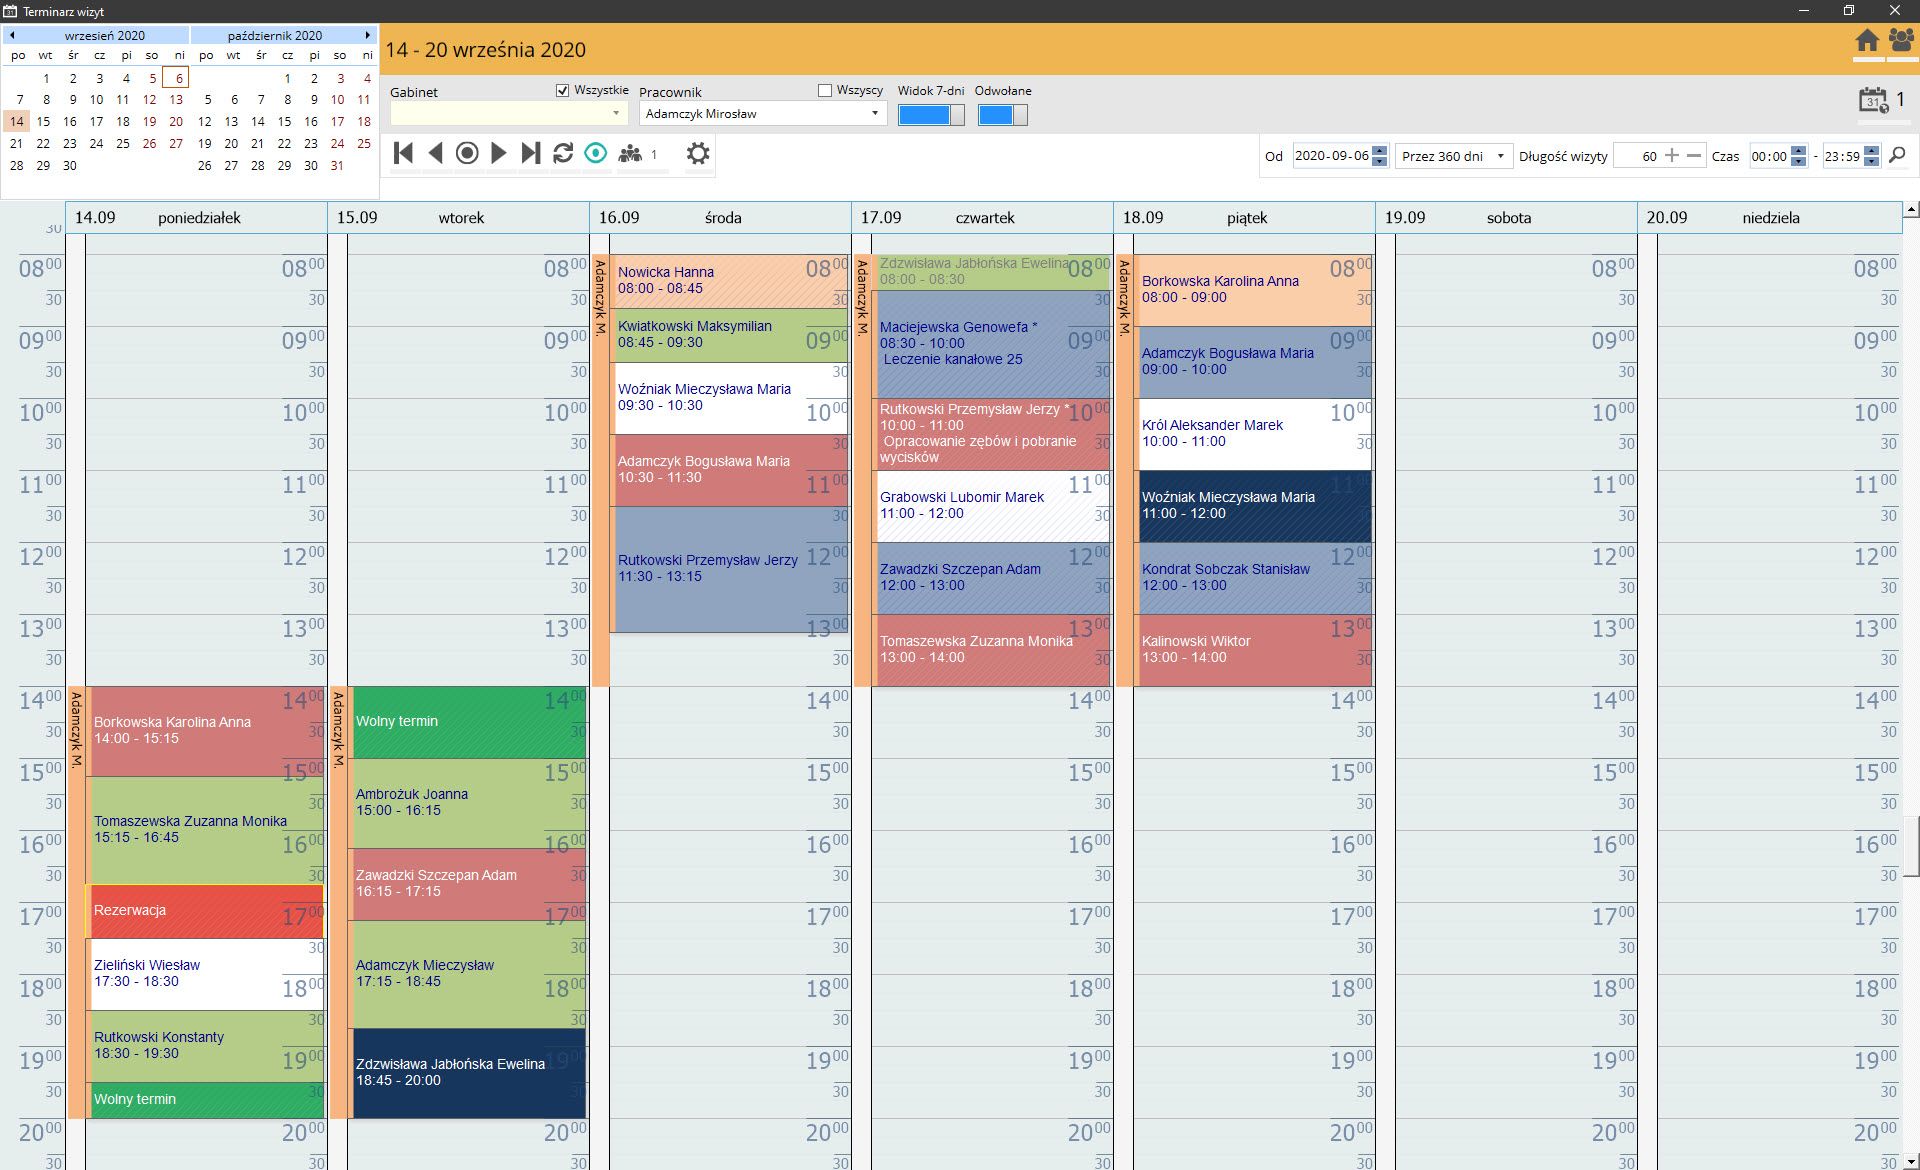
Task: Select 14 September in mini calendar
Action: coord(16,121)
